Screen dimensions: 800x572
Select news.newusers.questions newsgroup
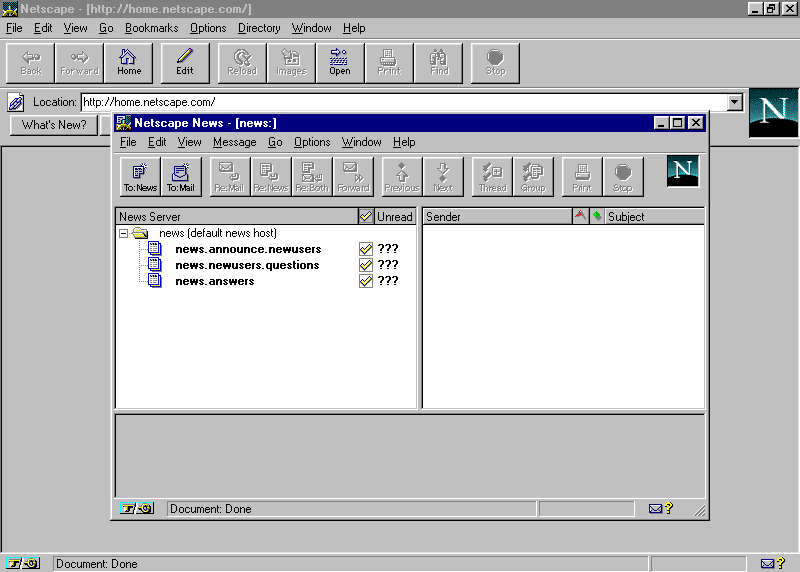point(247,265)
